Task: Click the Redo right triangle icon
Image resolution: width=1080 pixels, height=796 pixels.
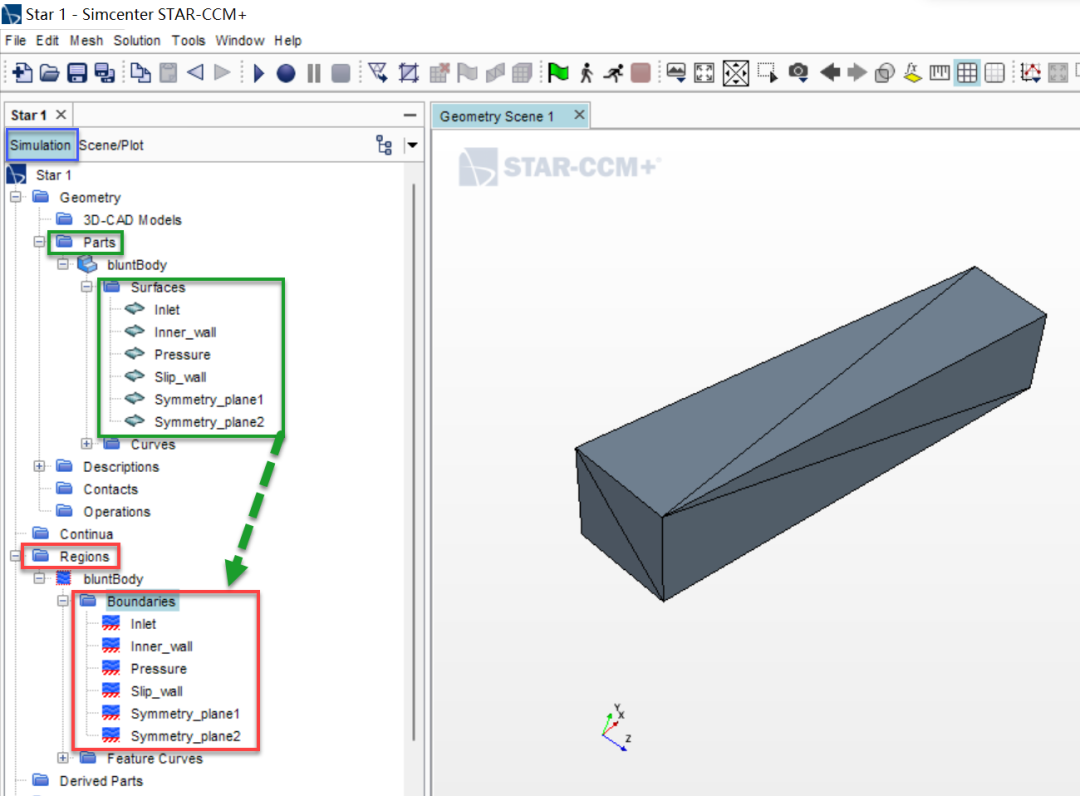Action: click(222, 72)
